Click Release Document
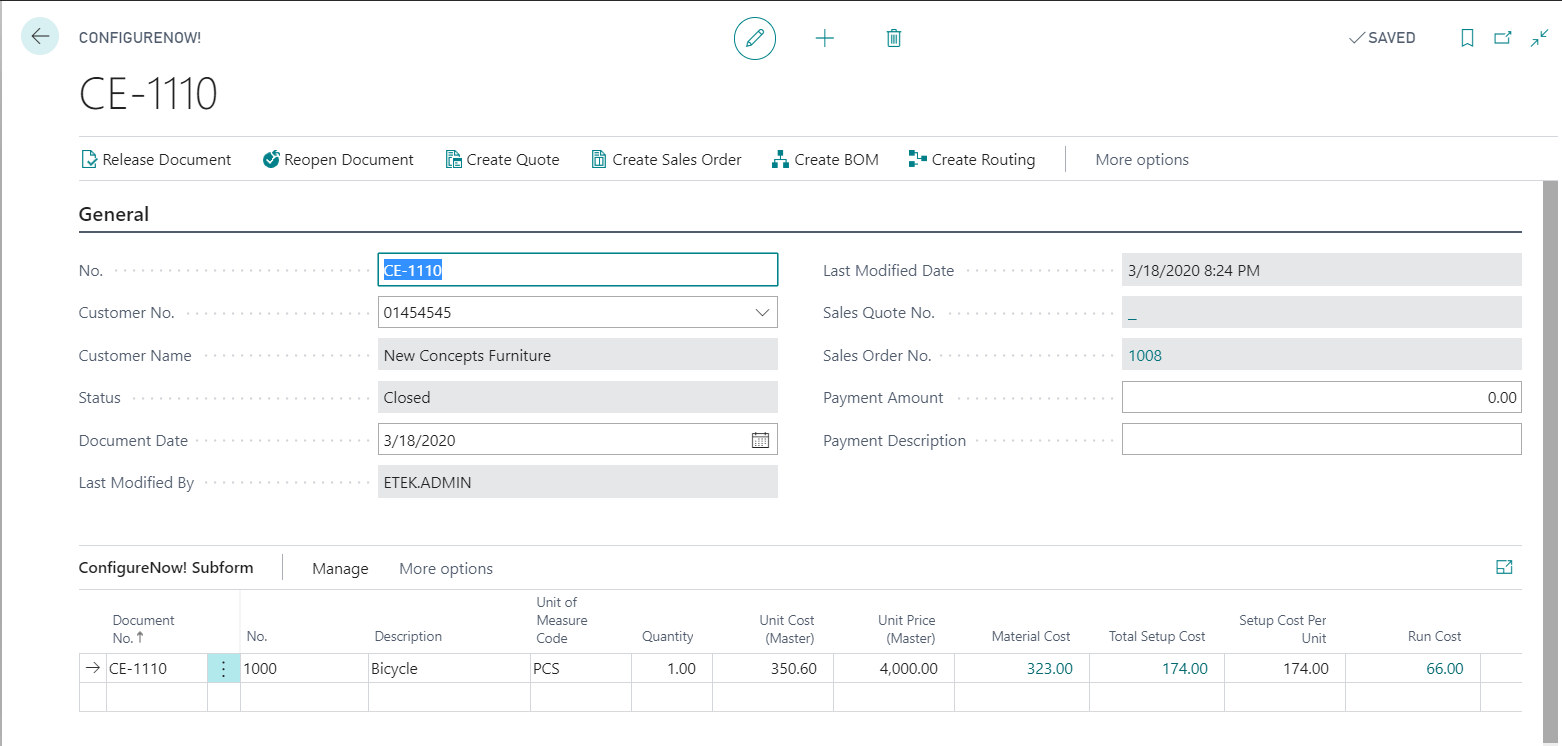This screenshot has height=746, width=1562. [x=156, y=160]
